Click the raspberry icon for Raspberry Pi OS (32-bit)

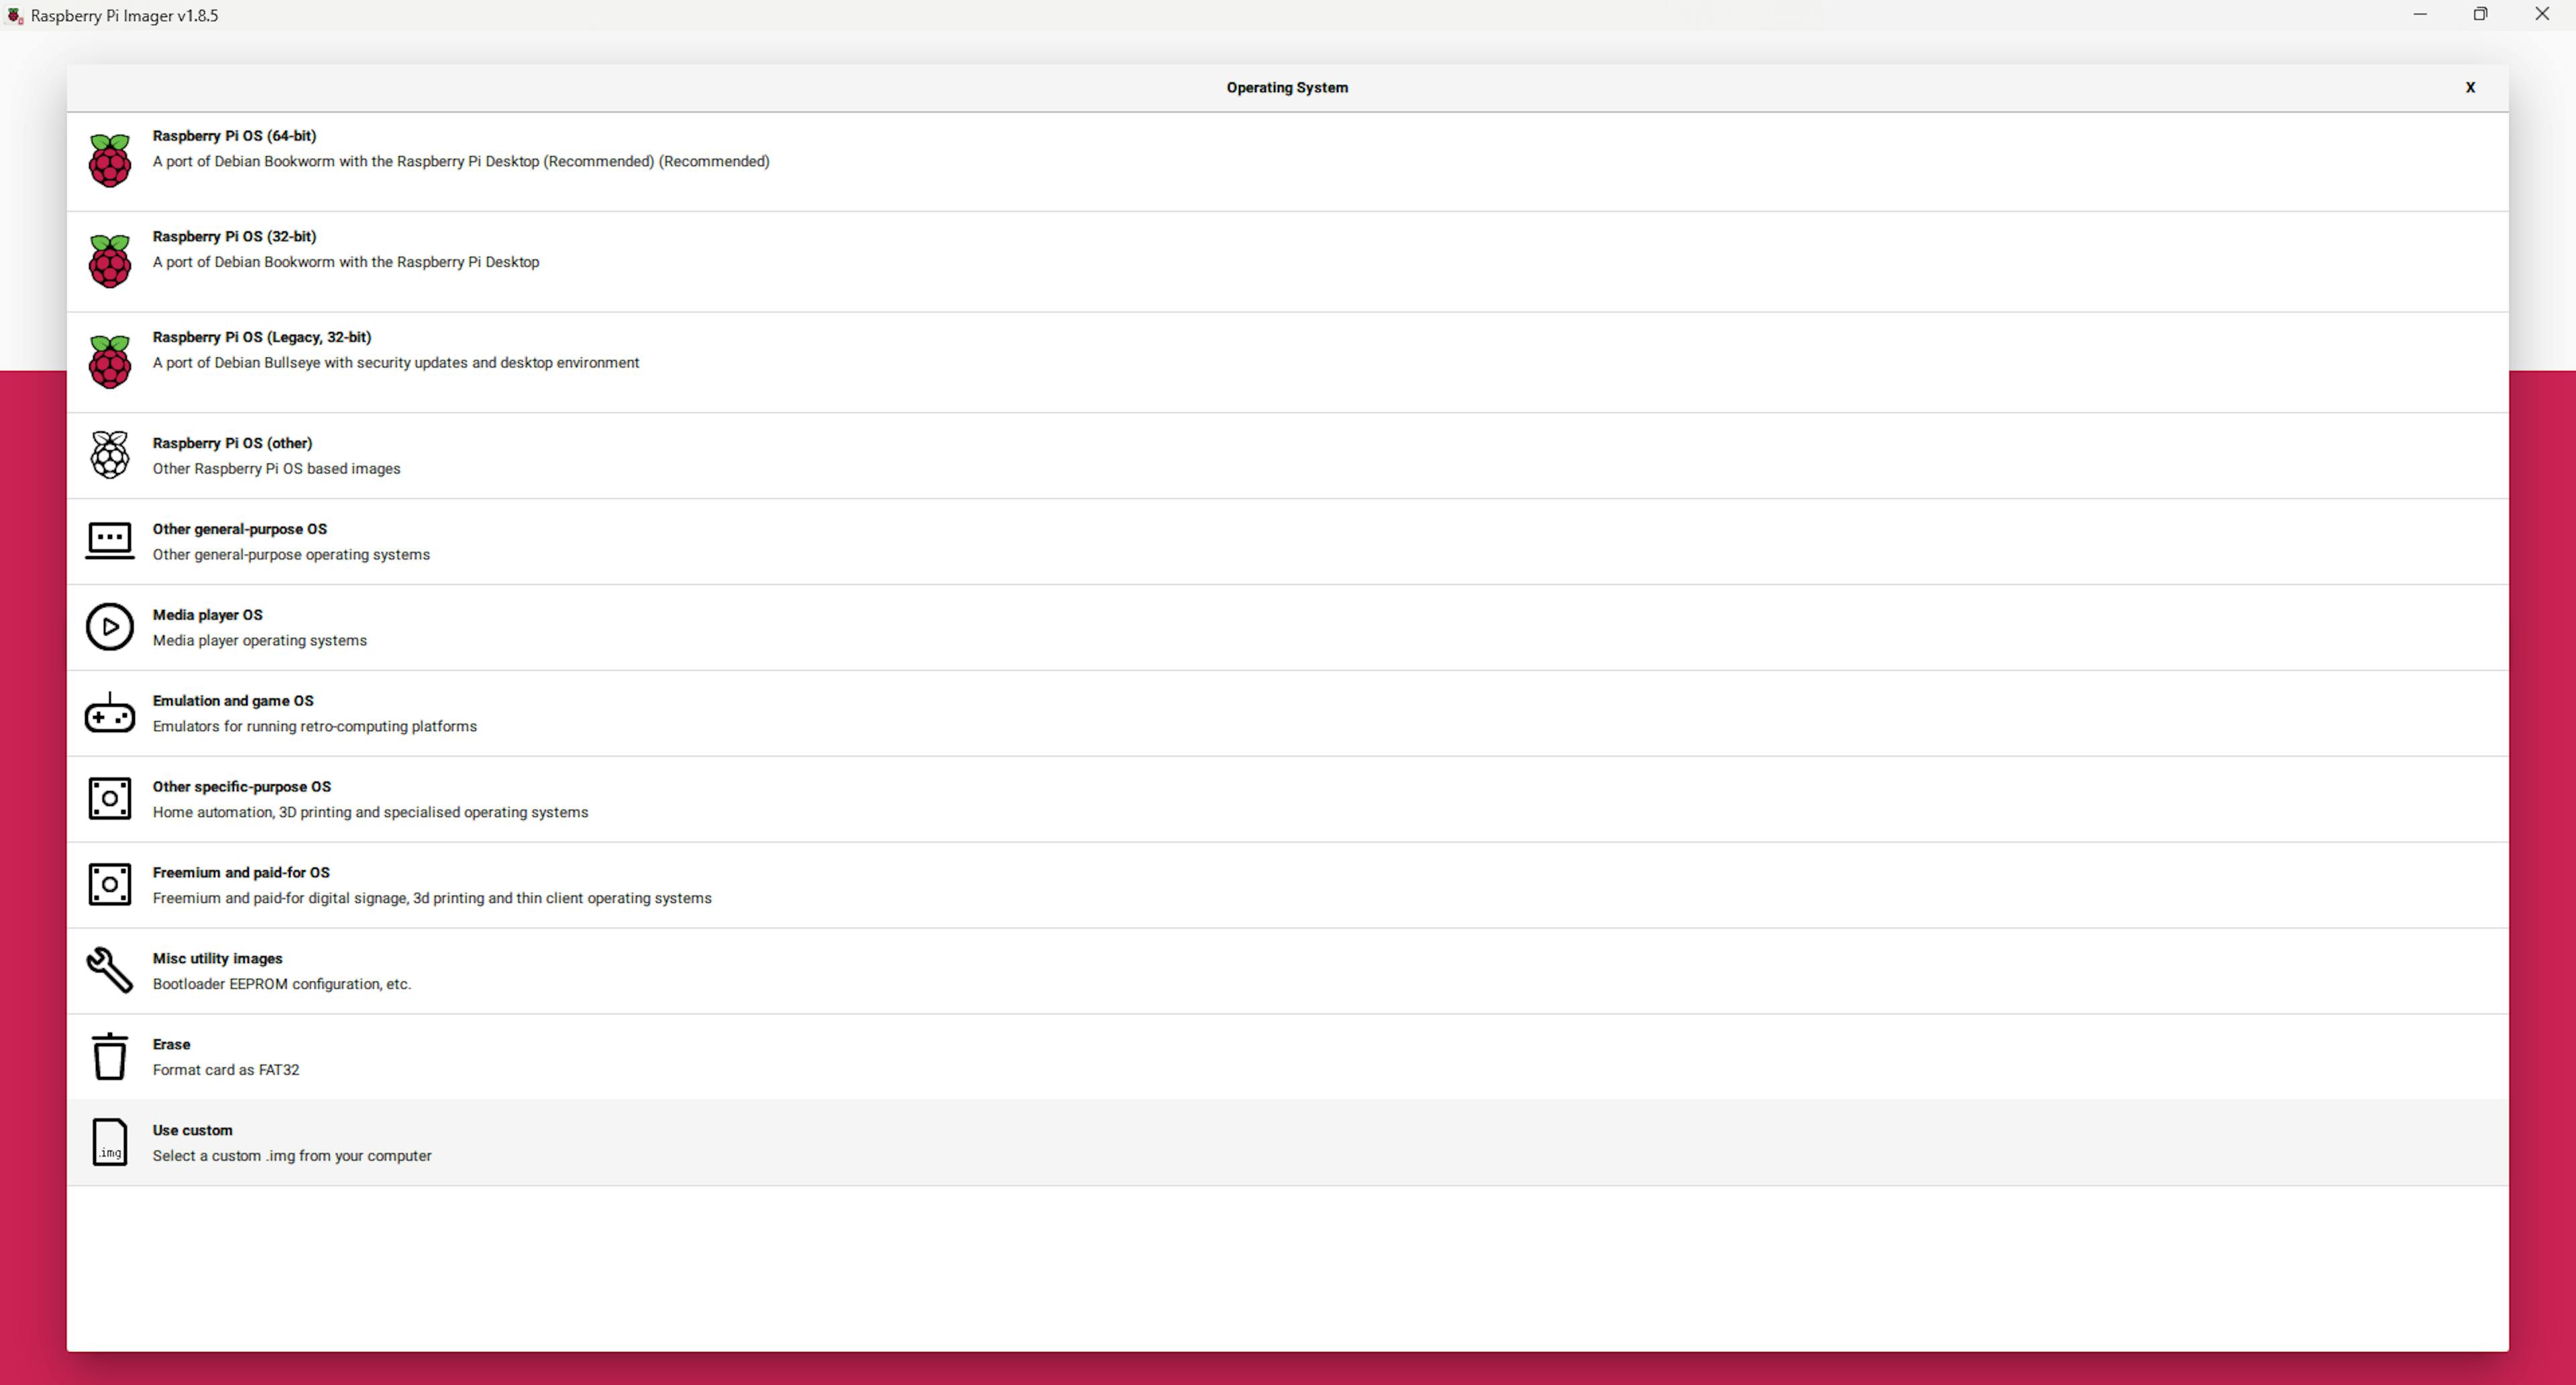tap(109, 261)
